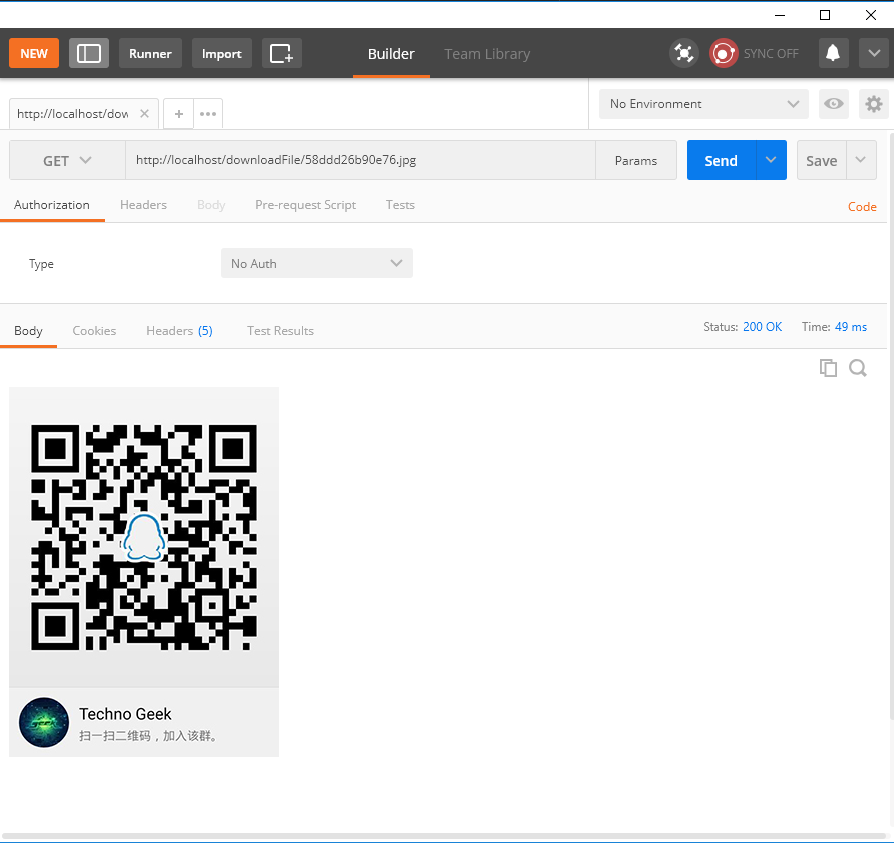This screenshot has height=843, width=894.
Task: Select the Pre-request Script tab
Action: pos(306,205)
